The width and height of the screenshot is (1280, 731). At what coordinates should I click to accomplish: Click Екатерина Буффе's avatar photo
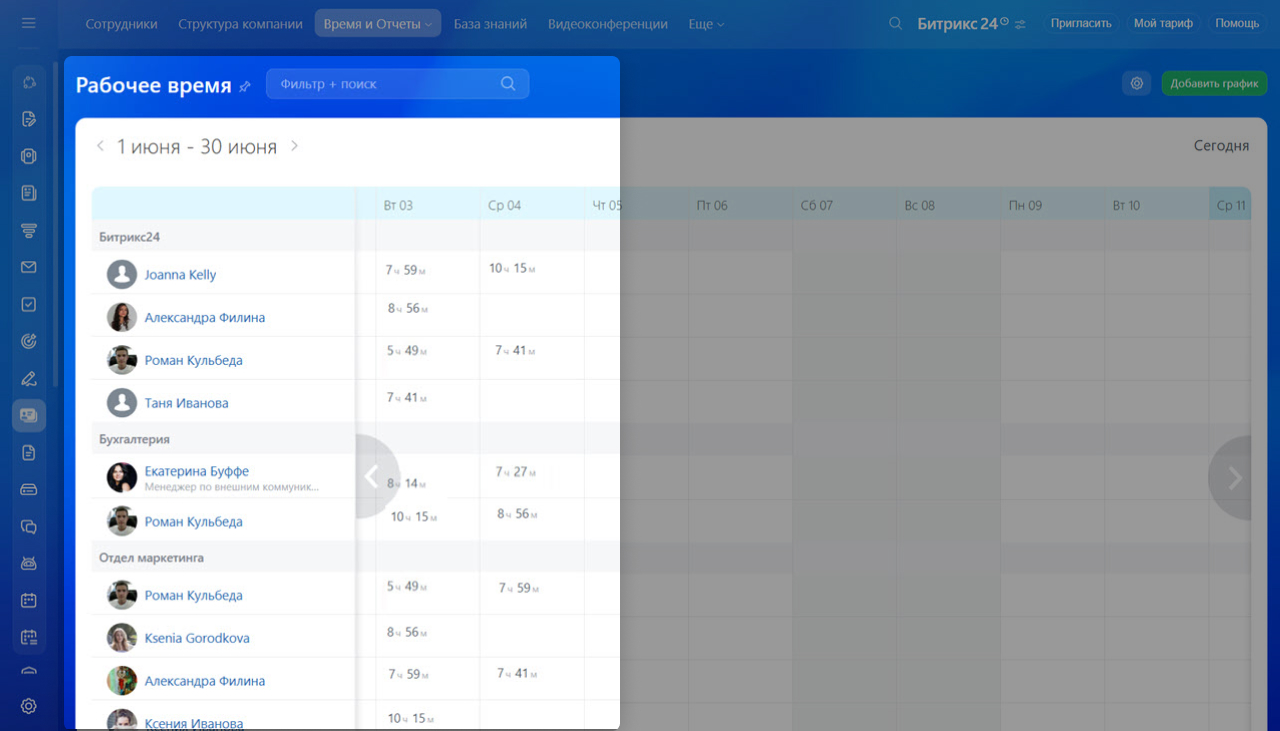click(x=122, y=477)
